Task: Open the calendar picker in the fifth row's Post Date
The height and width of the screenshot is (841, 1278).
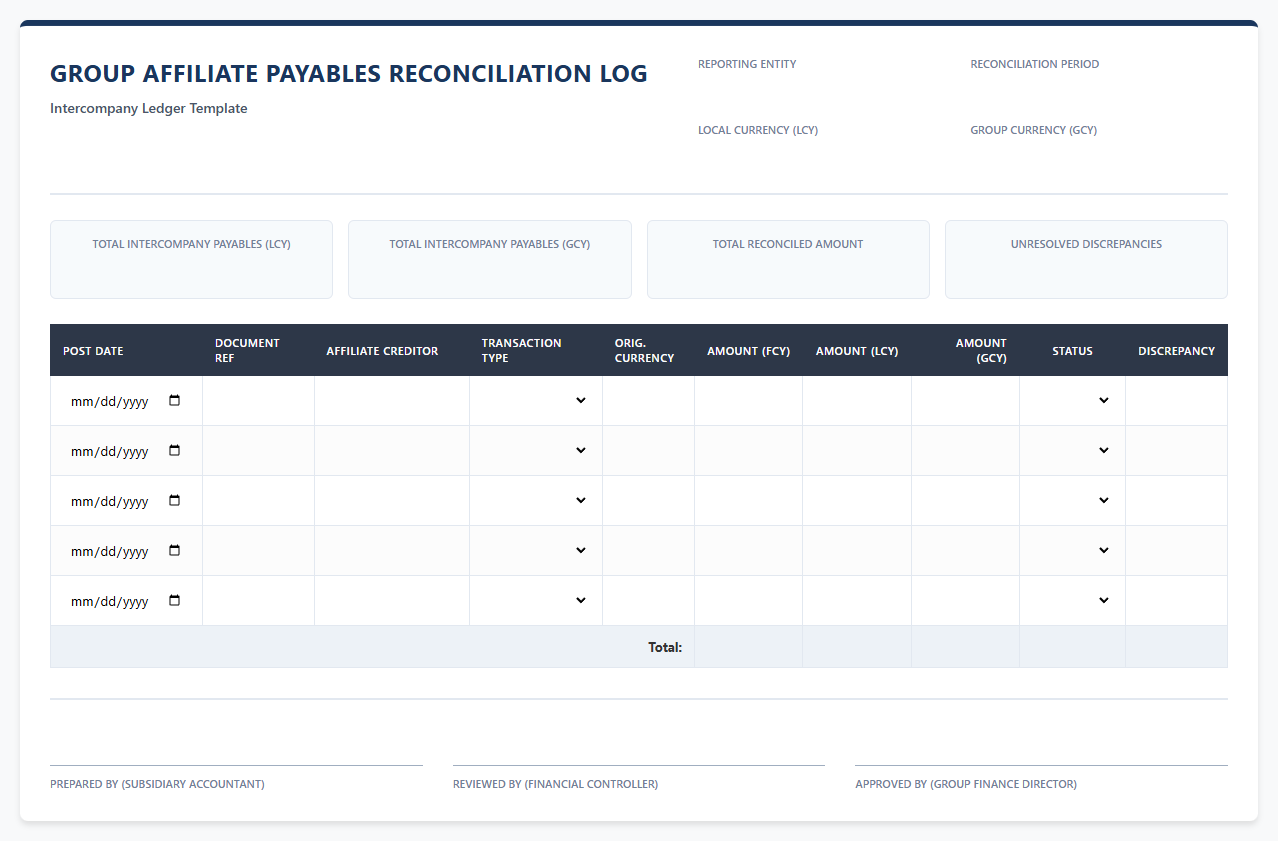Action: (x=175, y=600)
